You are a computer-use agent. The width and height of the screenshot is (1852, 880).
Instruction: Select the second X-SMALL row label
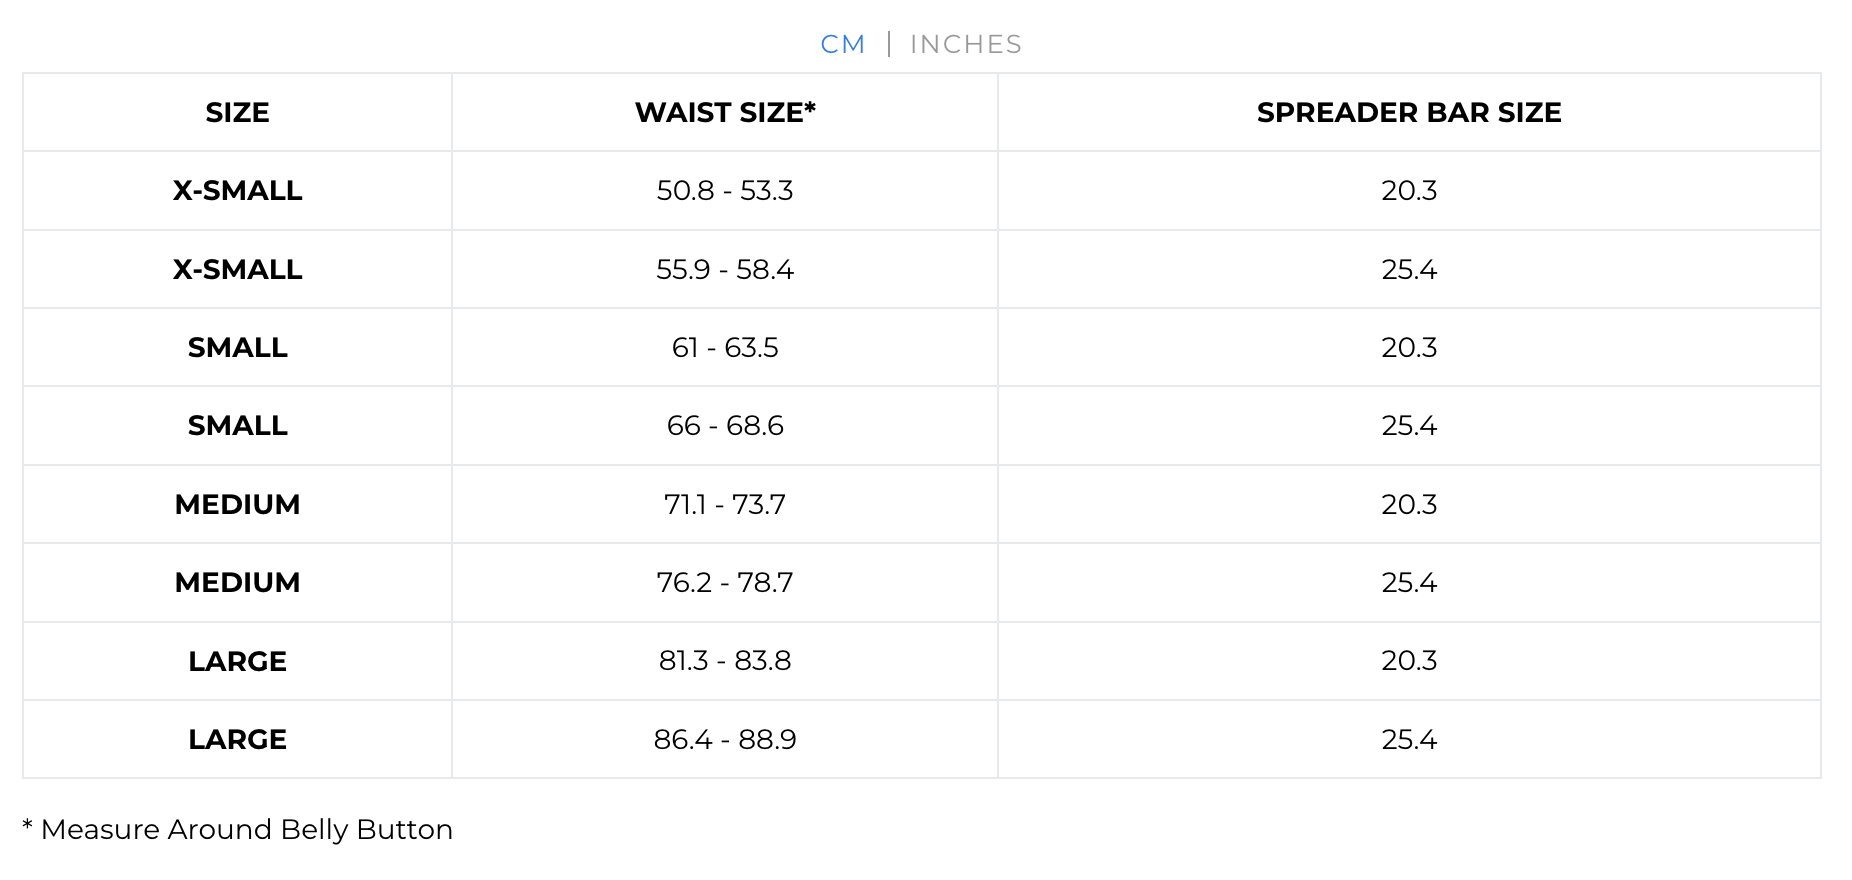(x=238, y=269)
